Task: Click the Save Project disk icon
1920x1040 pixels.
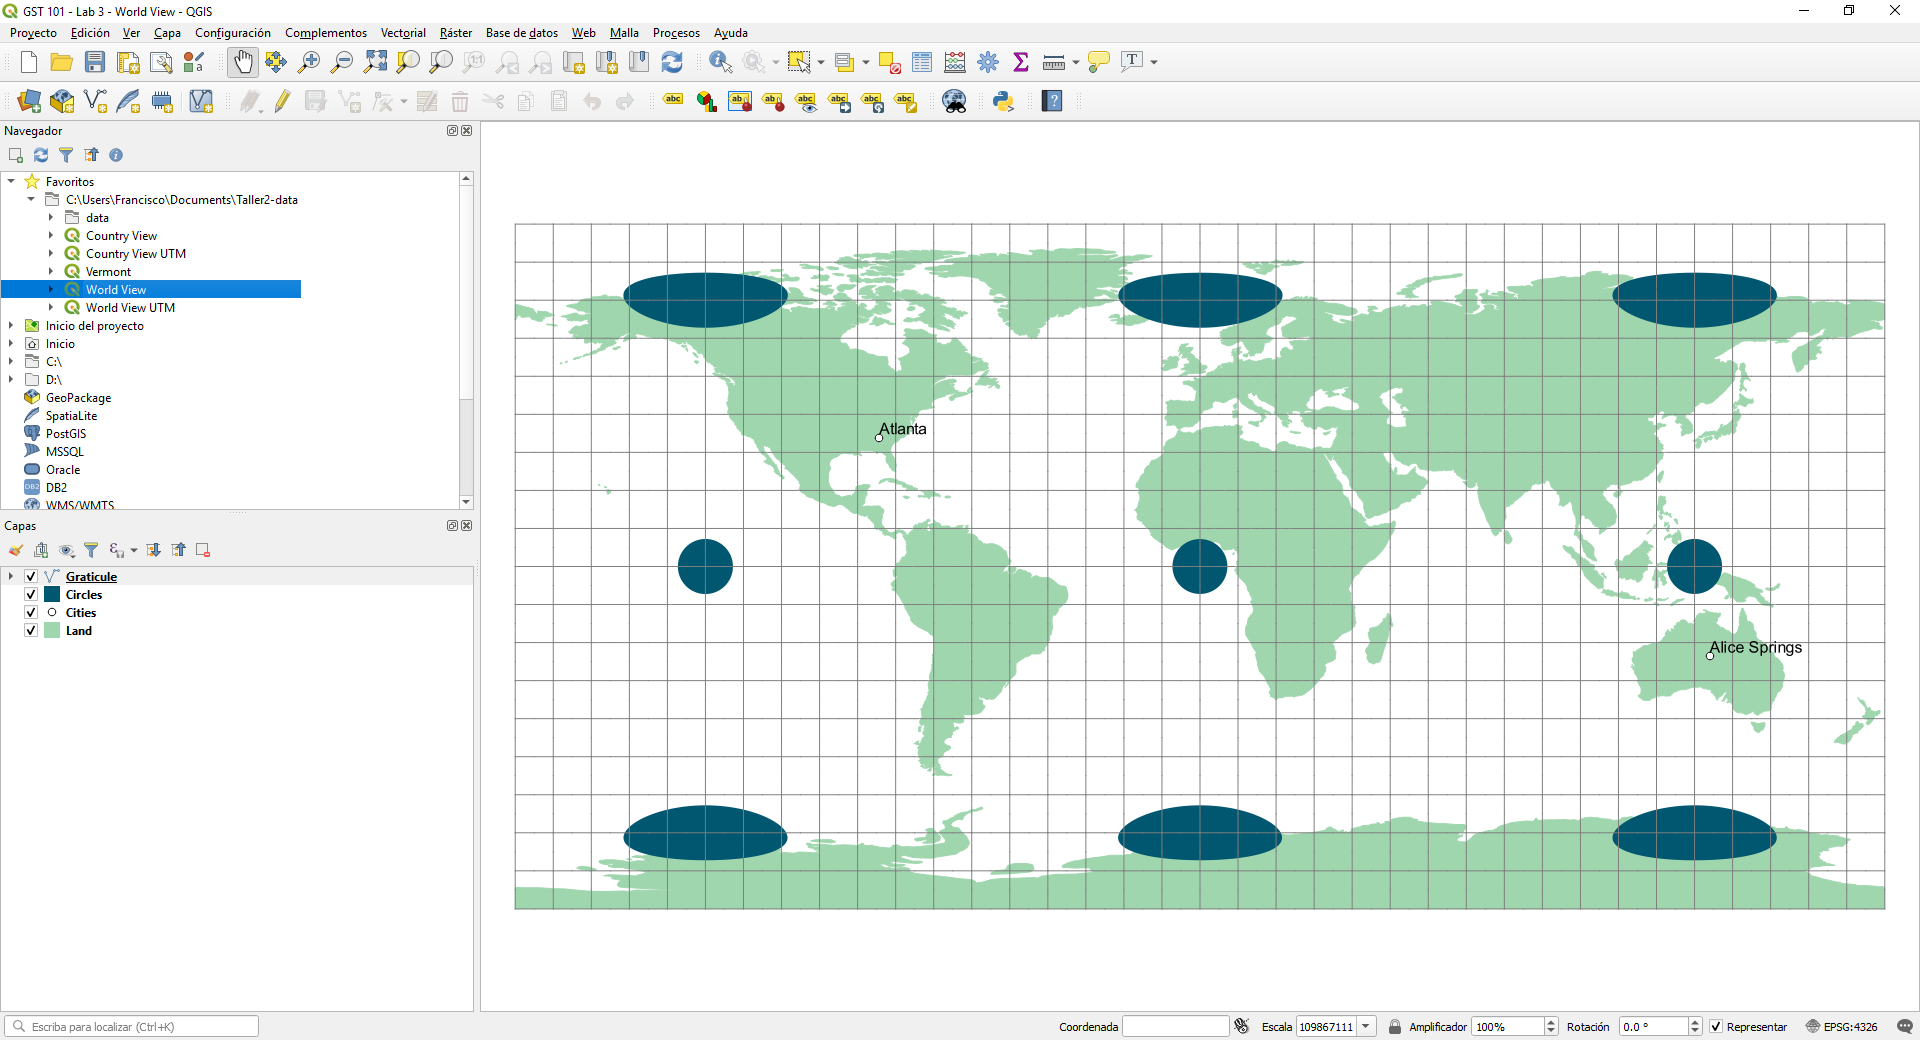Action: point(95,62)
